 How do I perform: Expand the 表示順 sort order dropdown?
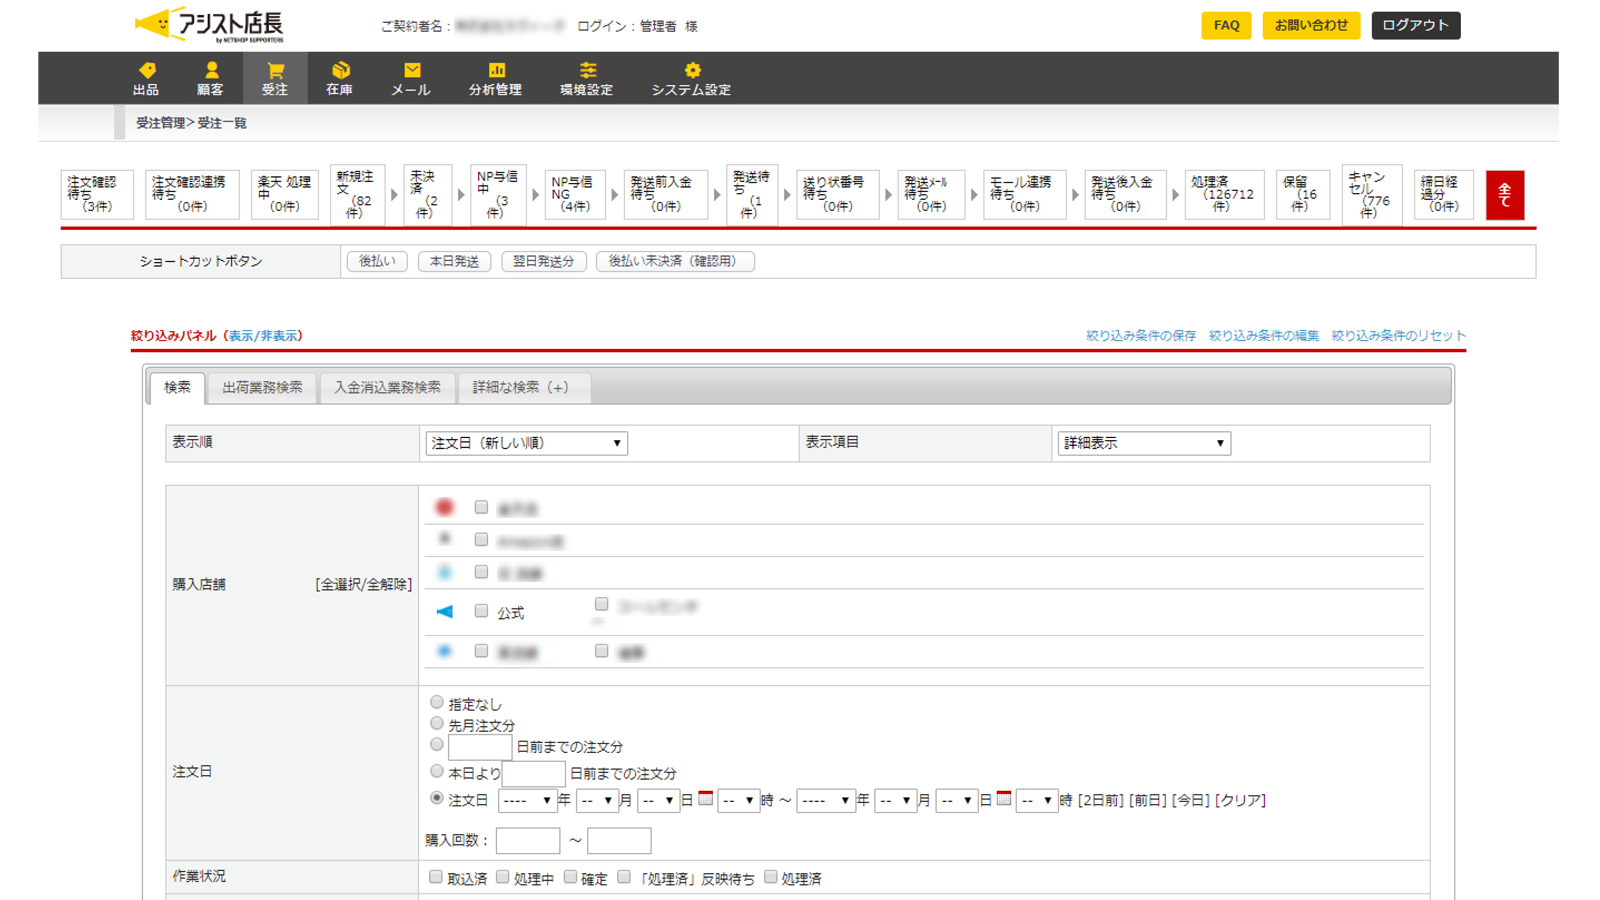526,443
